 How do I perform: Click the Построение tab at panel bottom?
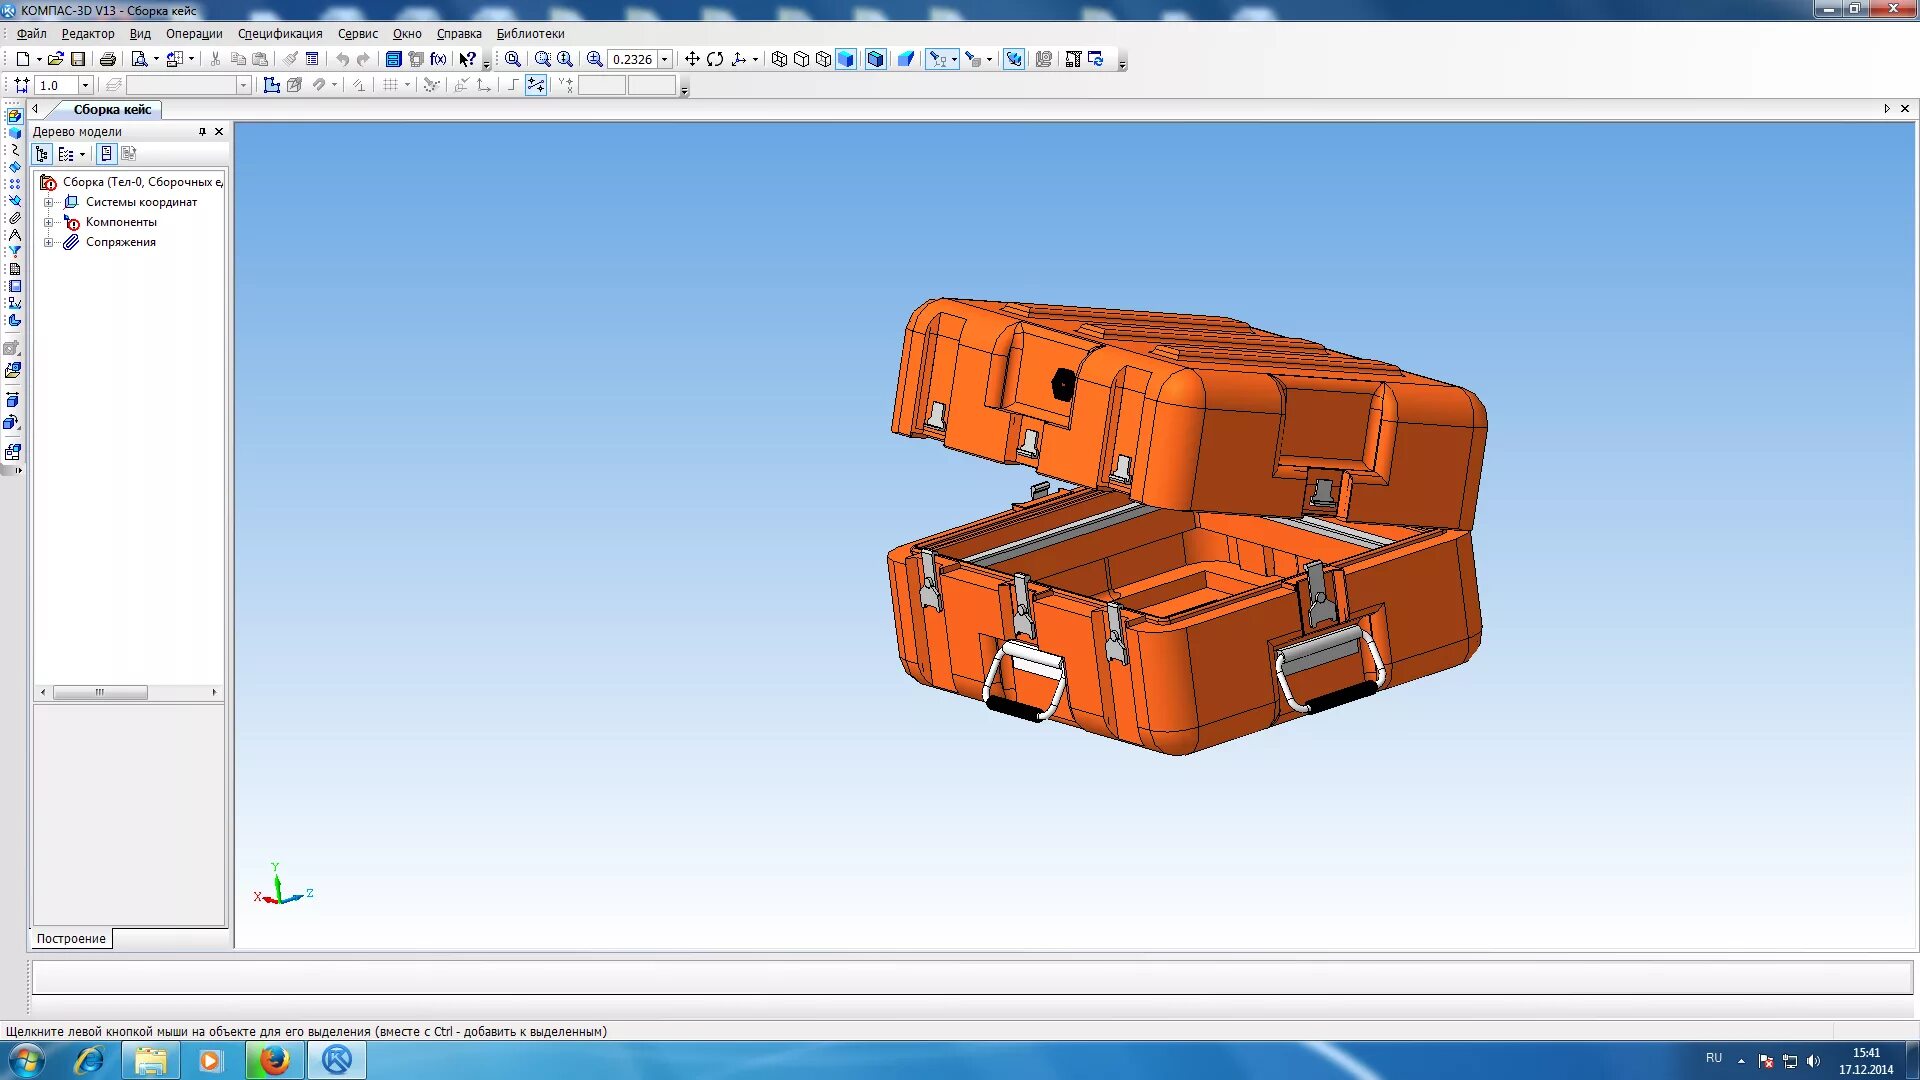coord(71,939)
